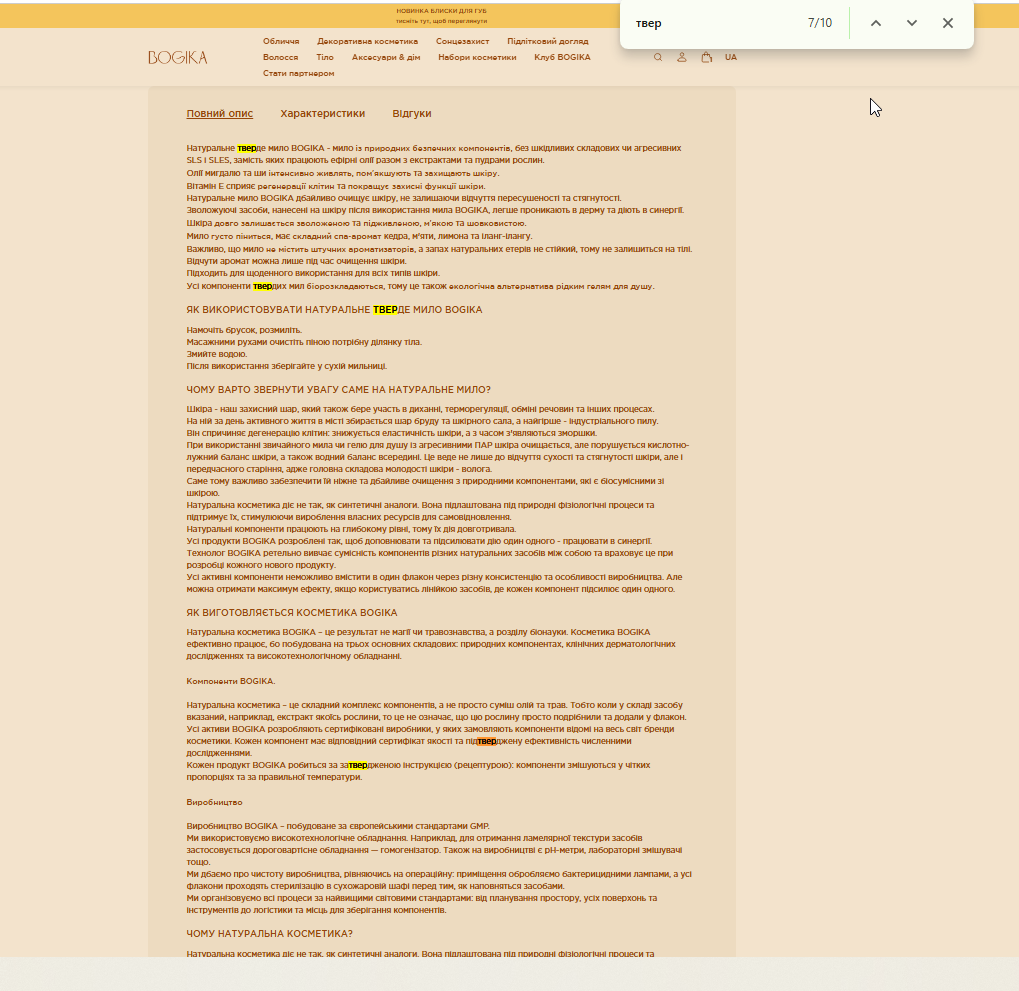
Task: Click the line Змийте водою.
Action: [216, 354]
